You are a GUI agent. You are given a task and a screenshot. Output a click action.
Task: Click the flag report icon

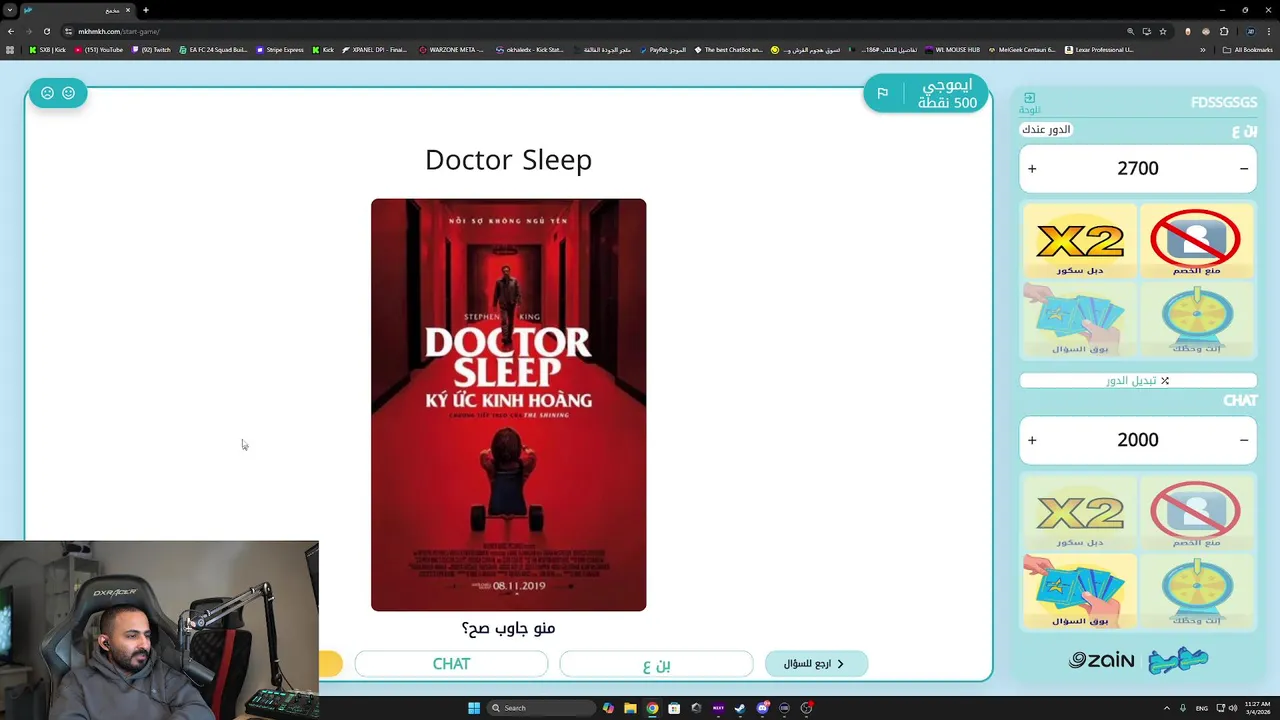pyautogui.click(x=883, y=93)
